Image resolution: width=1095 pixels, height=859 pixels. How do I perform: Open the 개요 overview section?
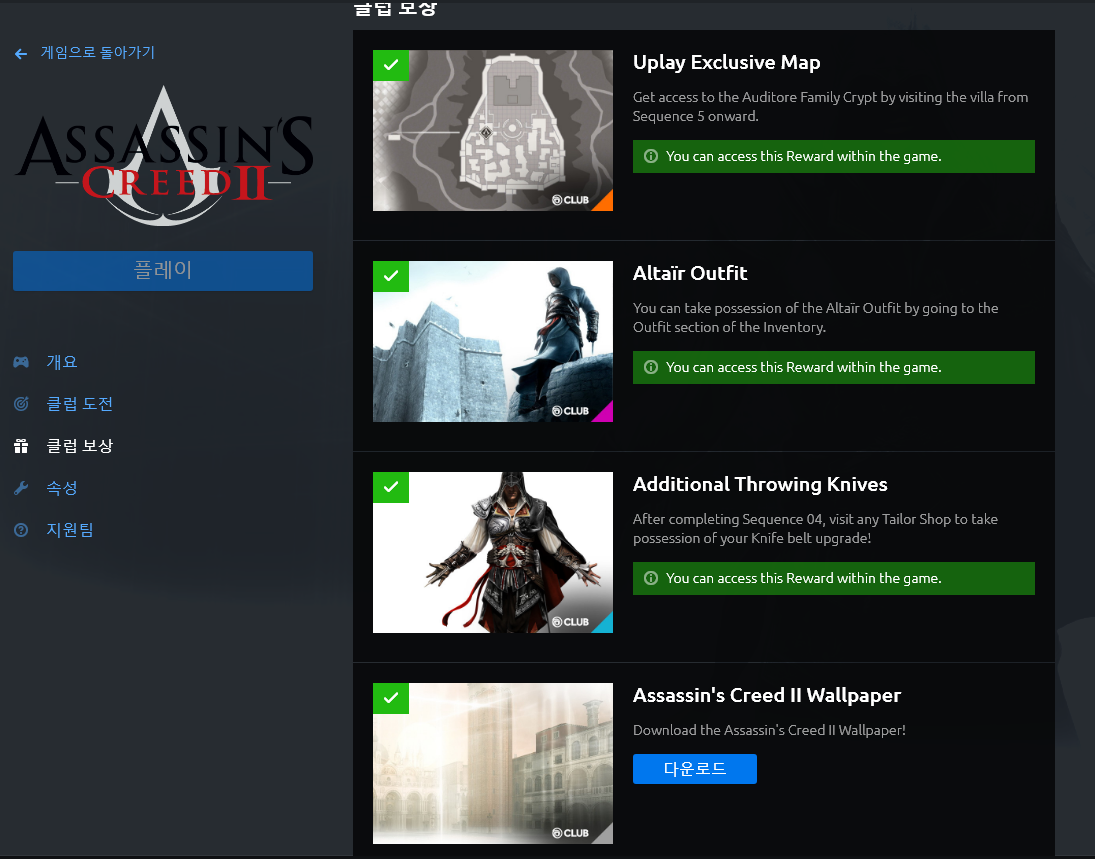coord(62,362)
